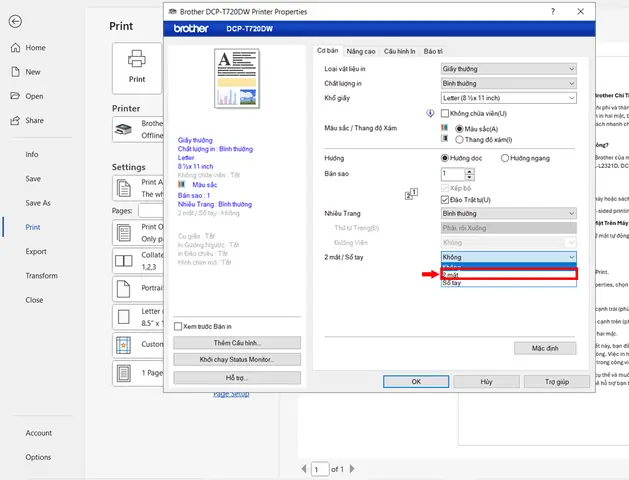Image resolution: width=629 pixels, height=480 pixels.
Task: Click Hỗ trợ support button
Action: coord(237,378)
